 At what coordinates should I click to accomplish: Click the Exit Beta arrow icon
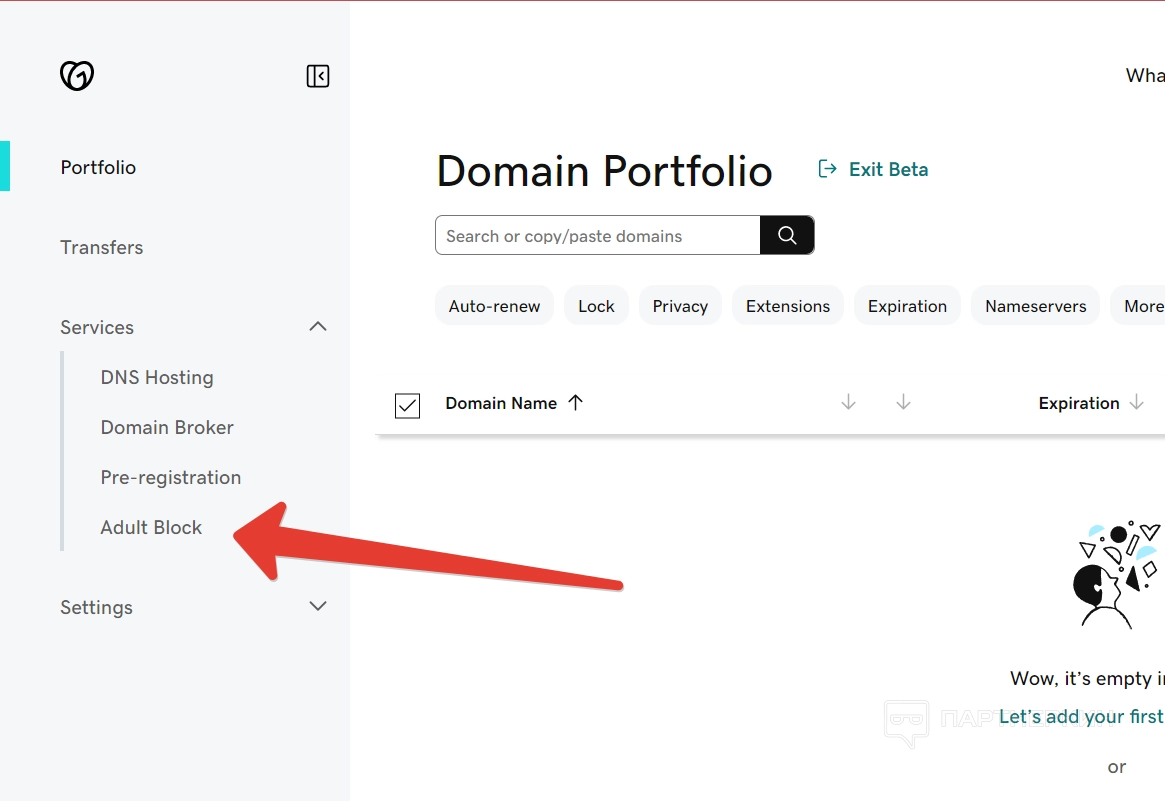tap(827, 169)
